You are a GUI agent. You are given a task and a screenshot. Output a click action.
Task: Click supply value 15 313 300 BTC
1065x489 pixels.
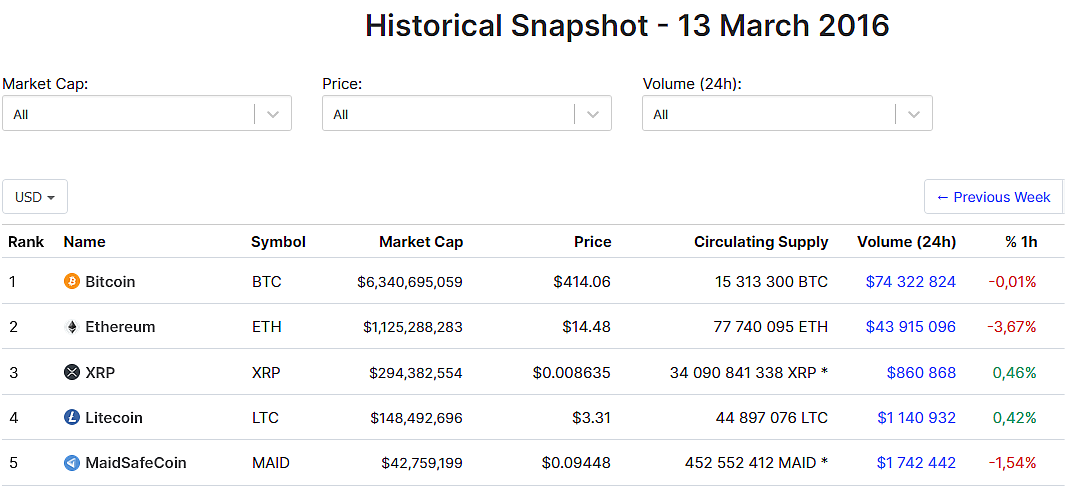772,281
